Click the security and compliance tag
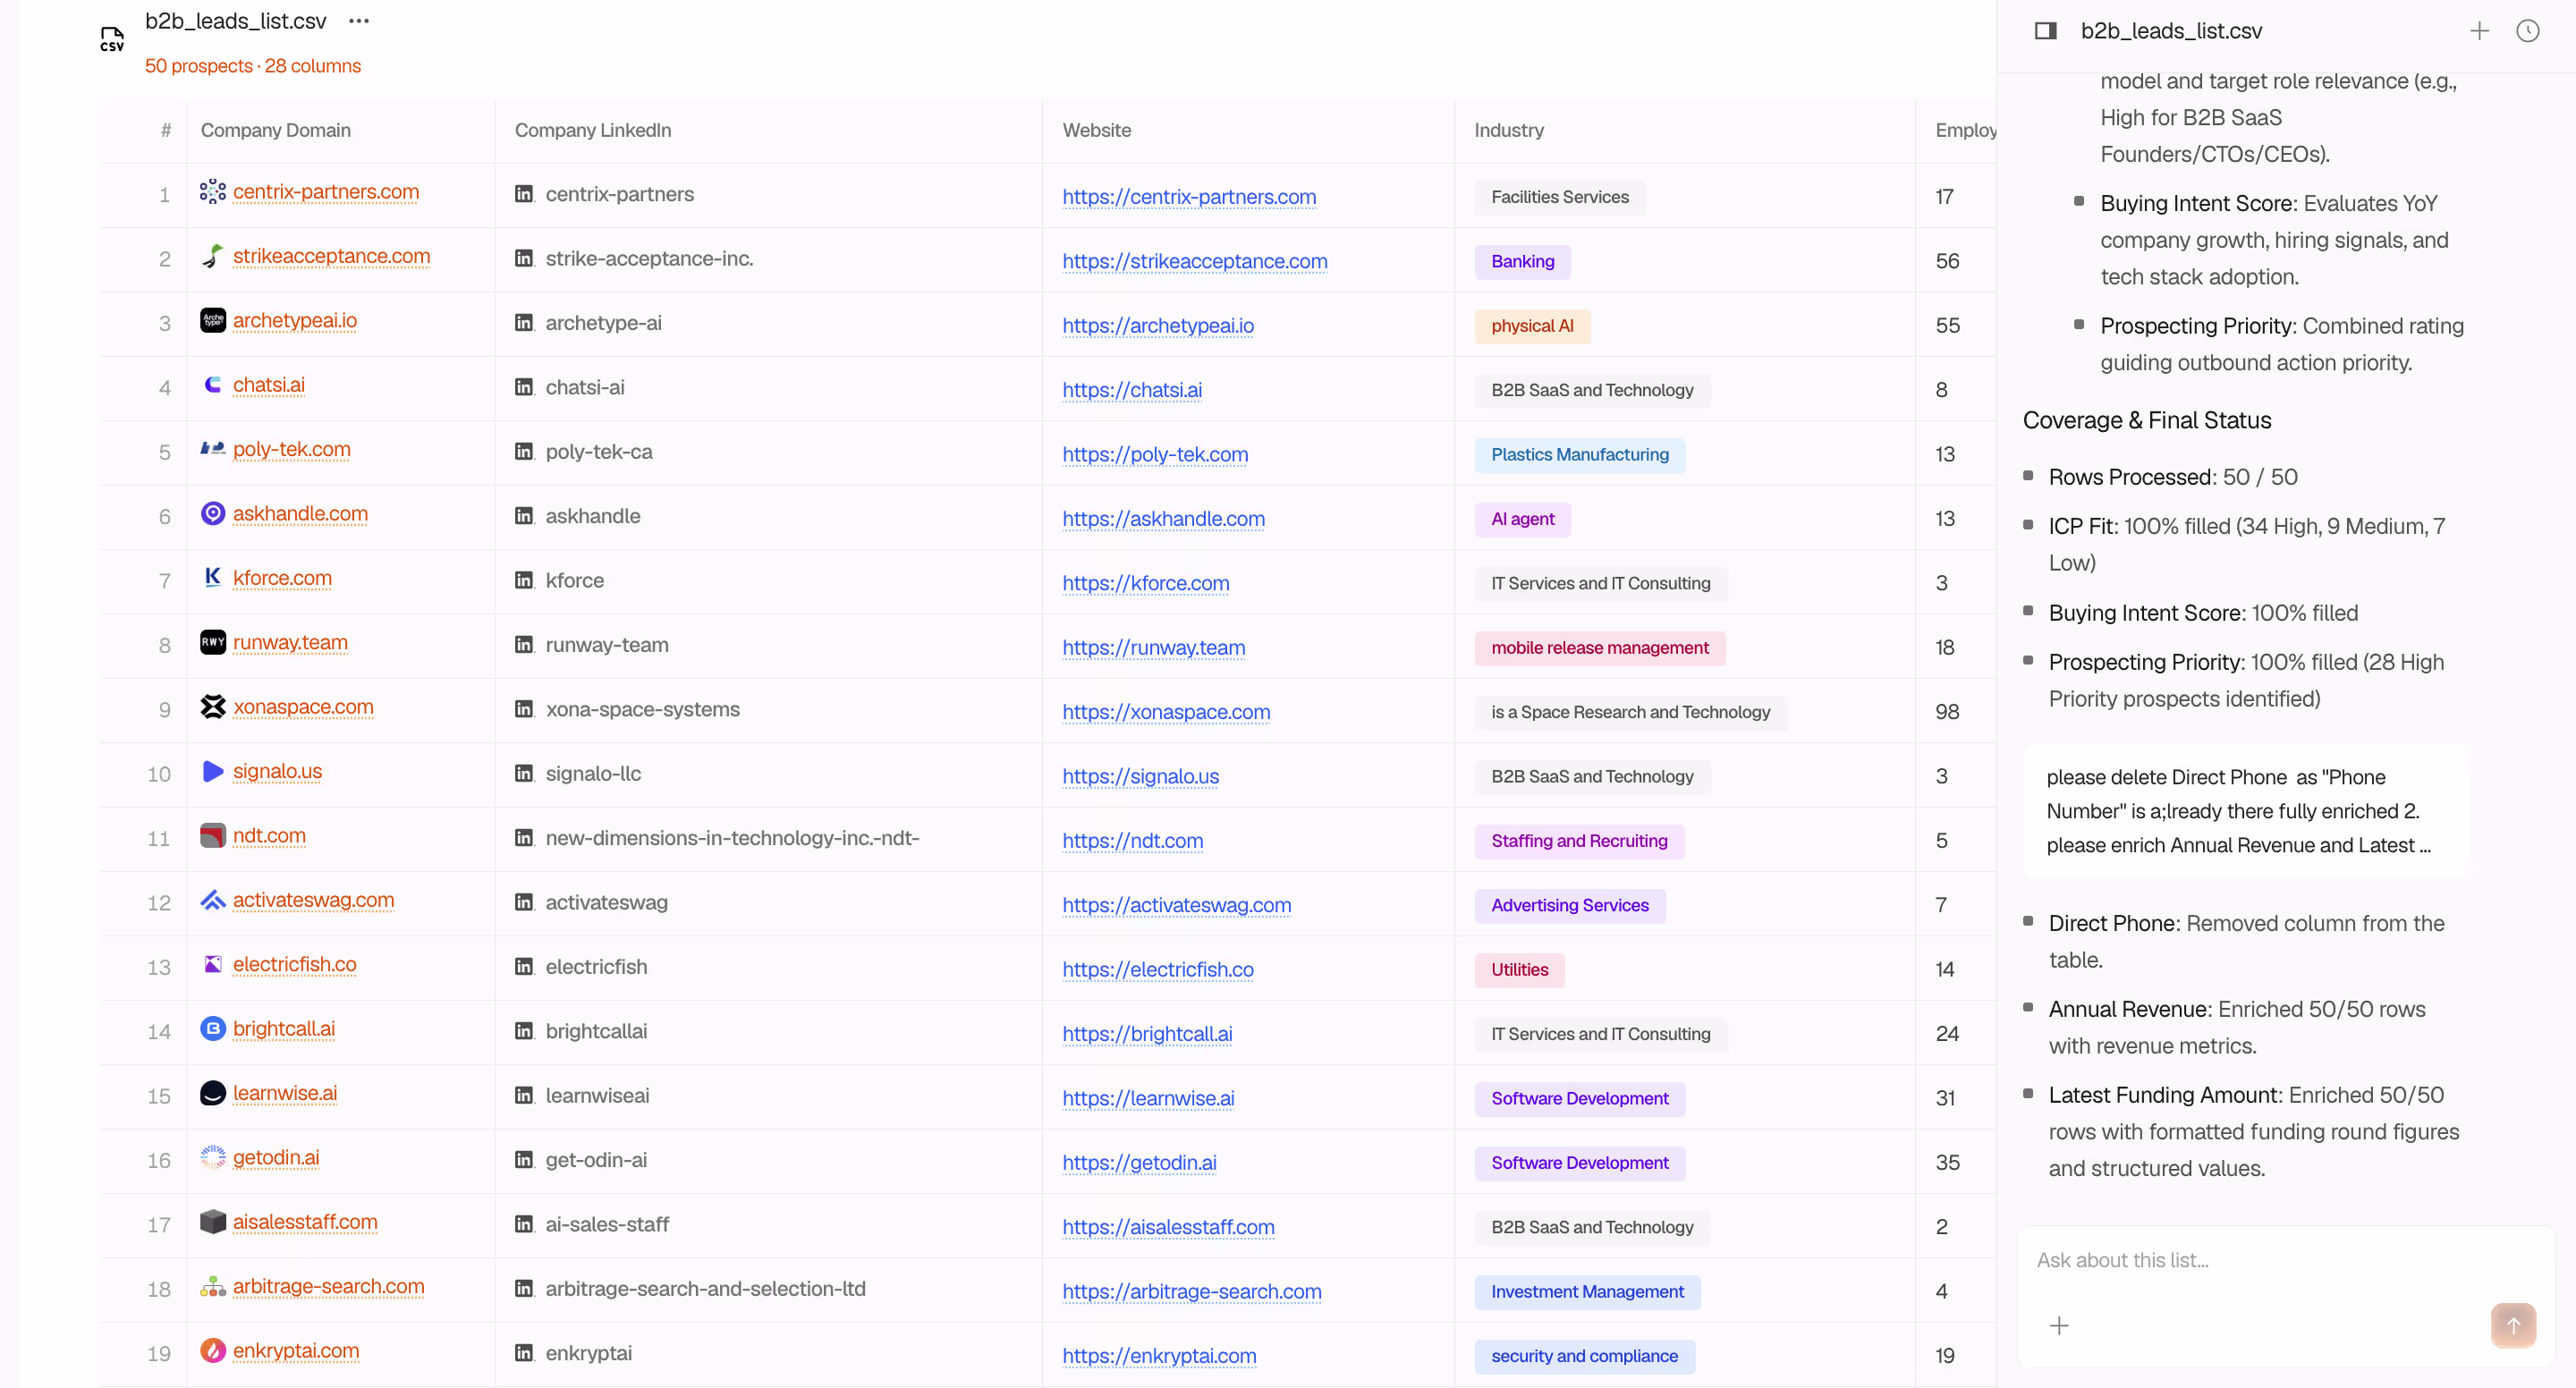The width and height of the screenshot is (2576, 1388). pos(1584,1356)
